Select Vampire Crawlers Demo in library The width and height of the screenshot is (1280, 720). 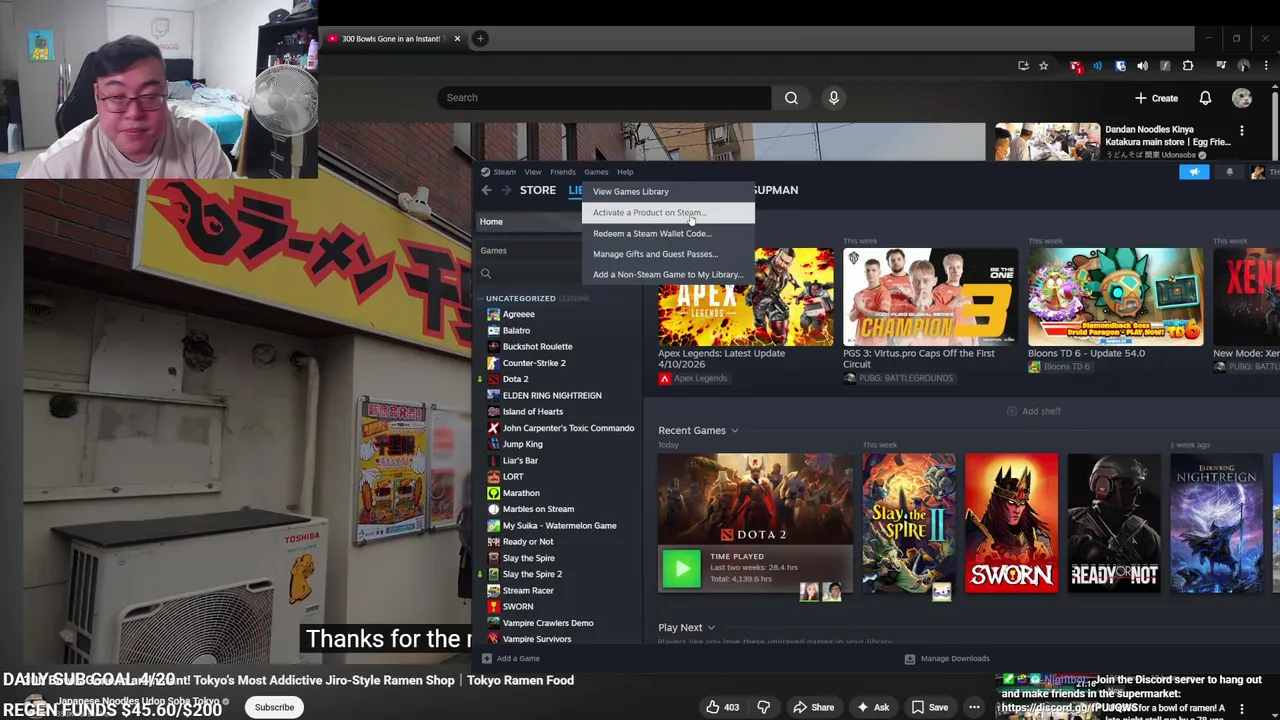pyautogui.click(x=547, y=623)
